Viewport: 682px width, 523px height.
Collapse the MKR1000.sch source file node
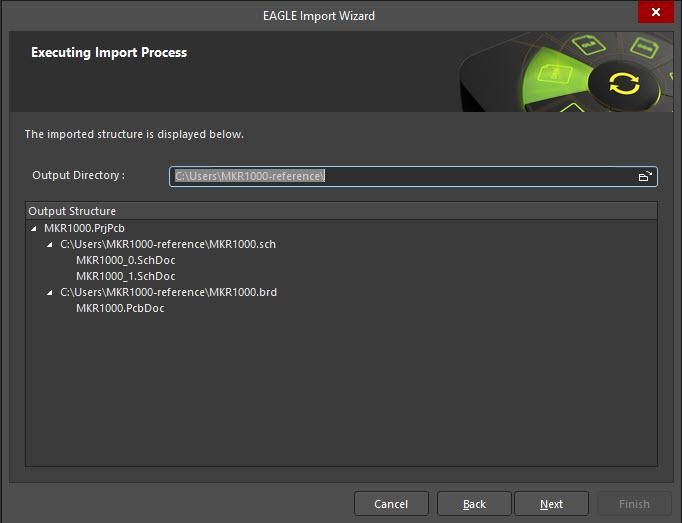50,244
